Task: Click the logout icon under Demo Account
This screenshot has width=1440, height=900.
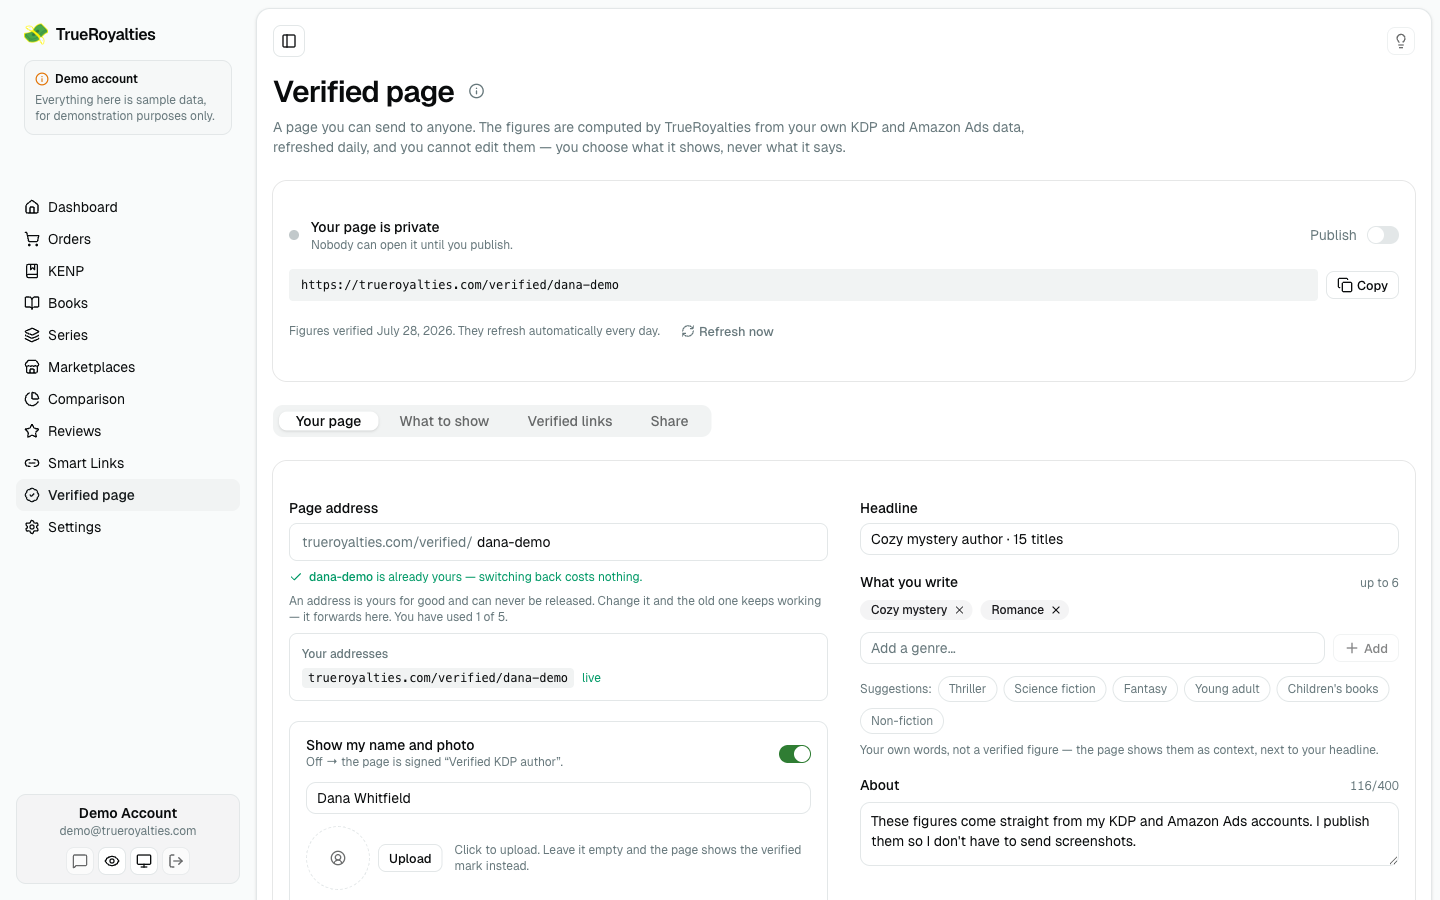Action: (x=176, y=861)
